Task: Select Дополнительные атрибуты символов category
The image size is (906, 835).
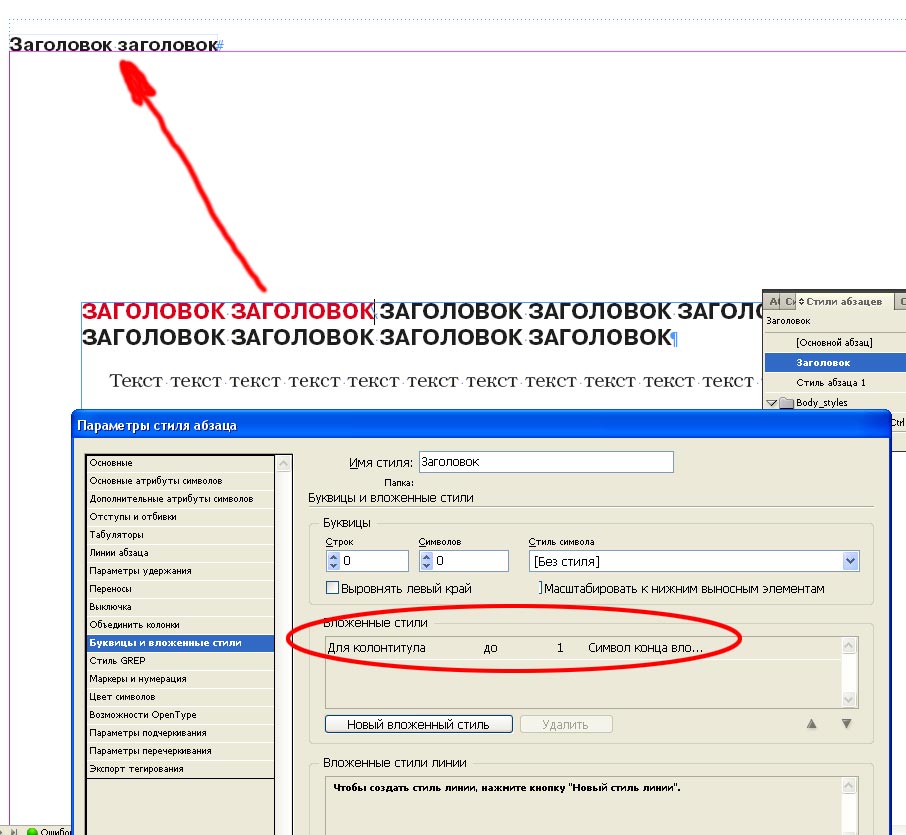Action: [x=180, y=499]
